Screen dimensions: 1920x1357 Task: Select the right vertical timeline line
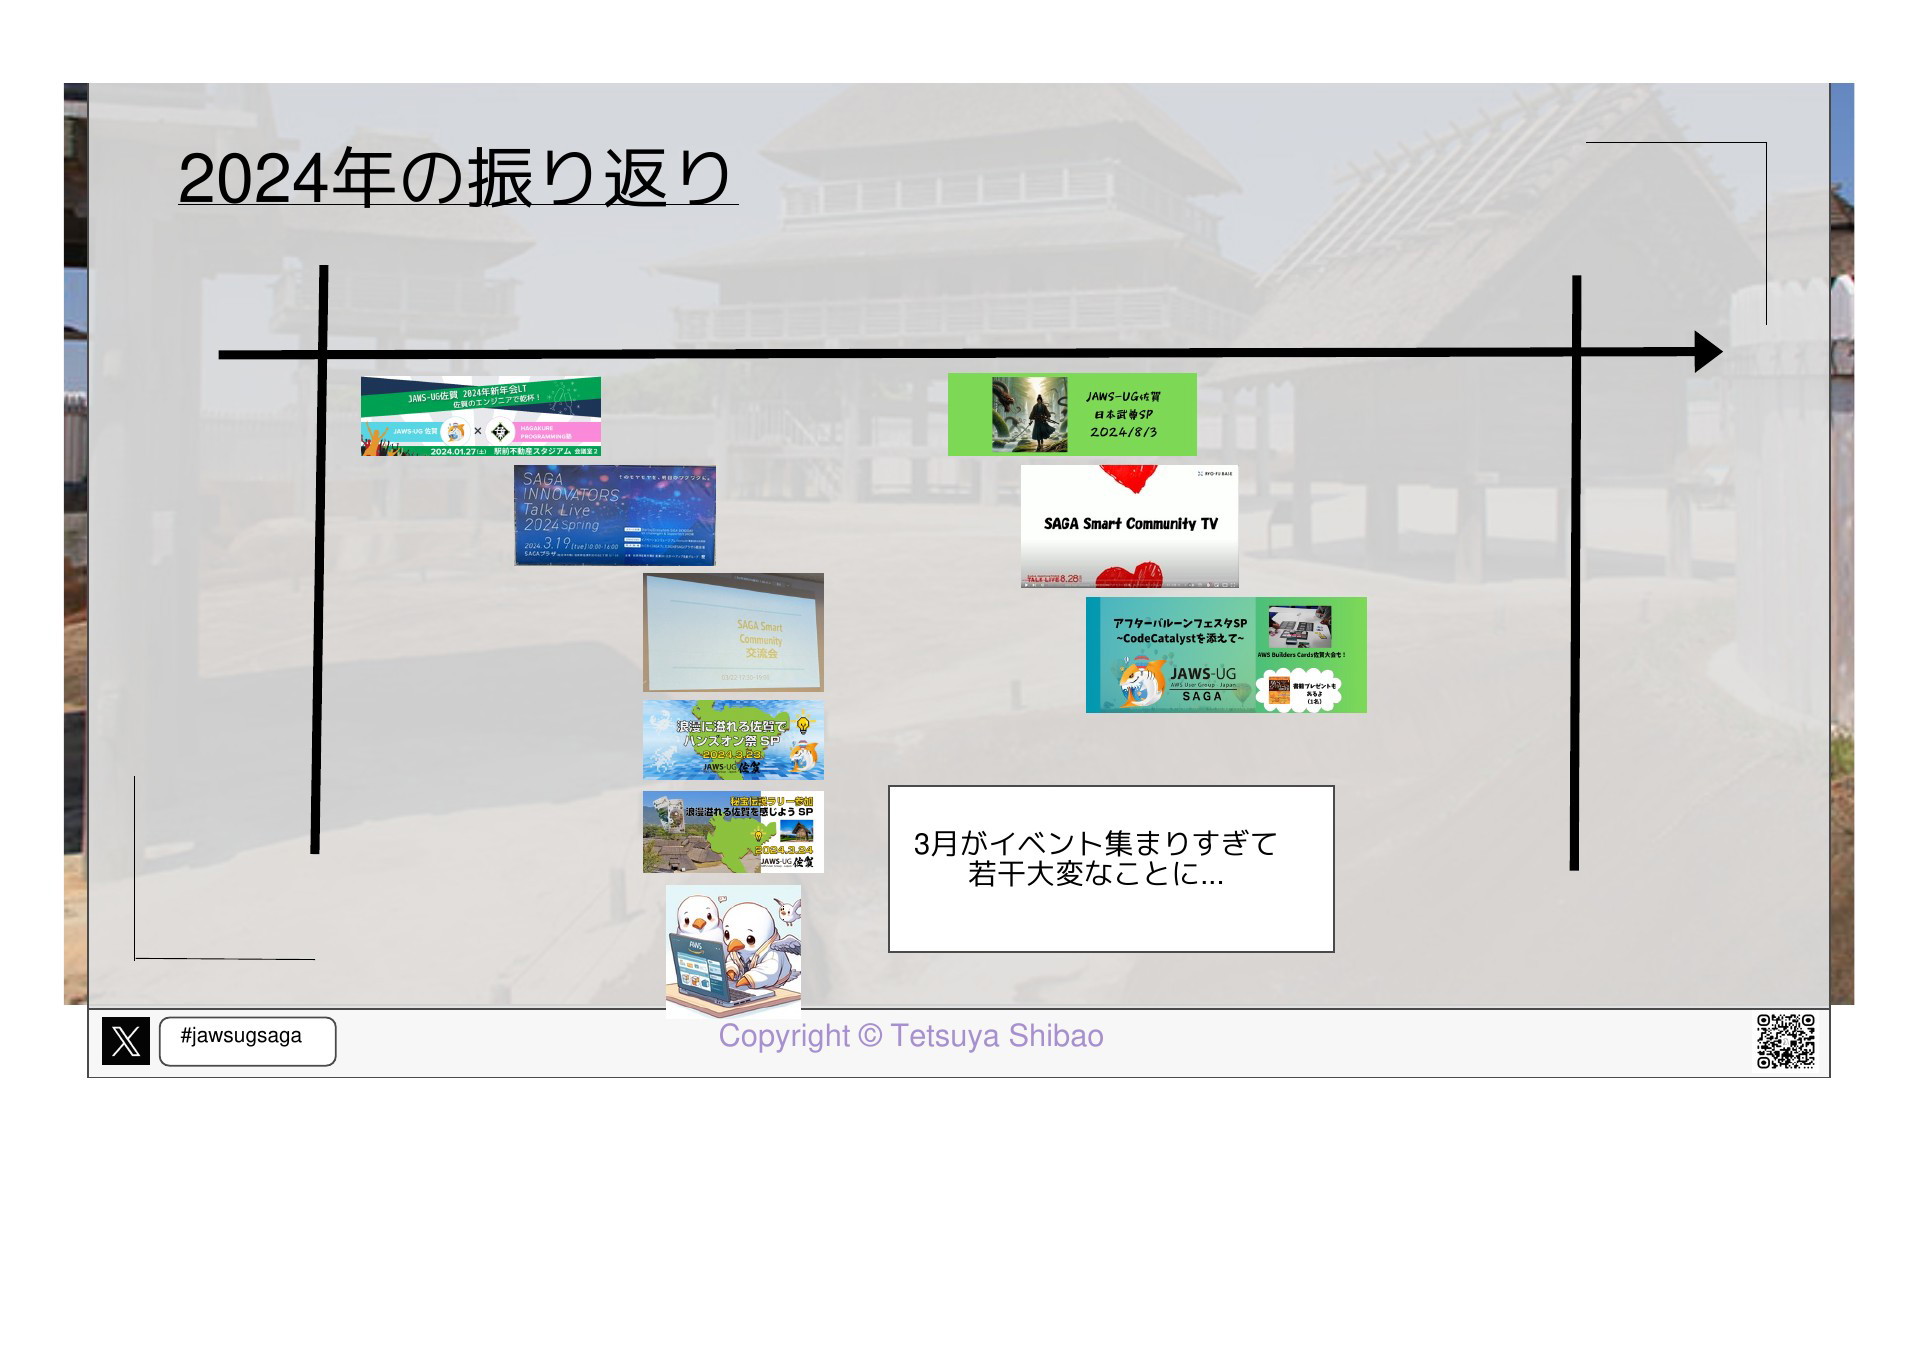coord(1575,600)
